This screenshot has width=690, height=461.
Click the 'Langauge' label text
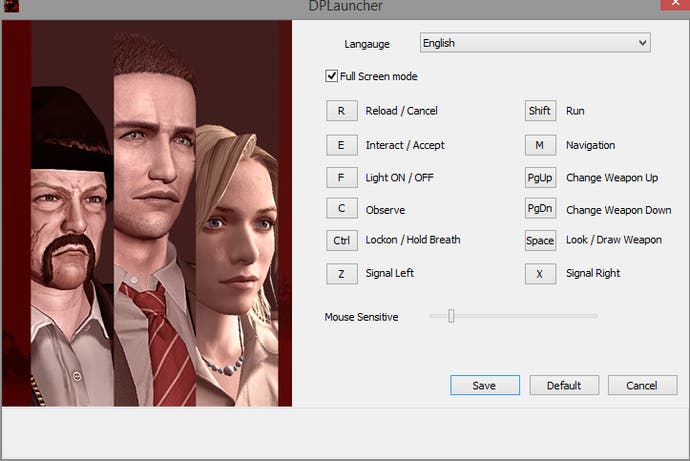[367, 44]
